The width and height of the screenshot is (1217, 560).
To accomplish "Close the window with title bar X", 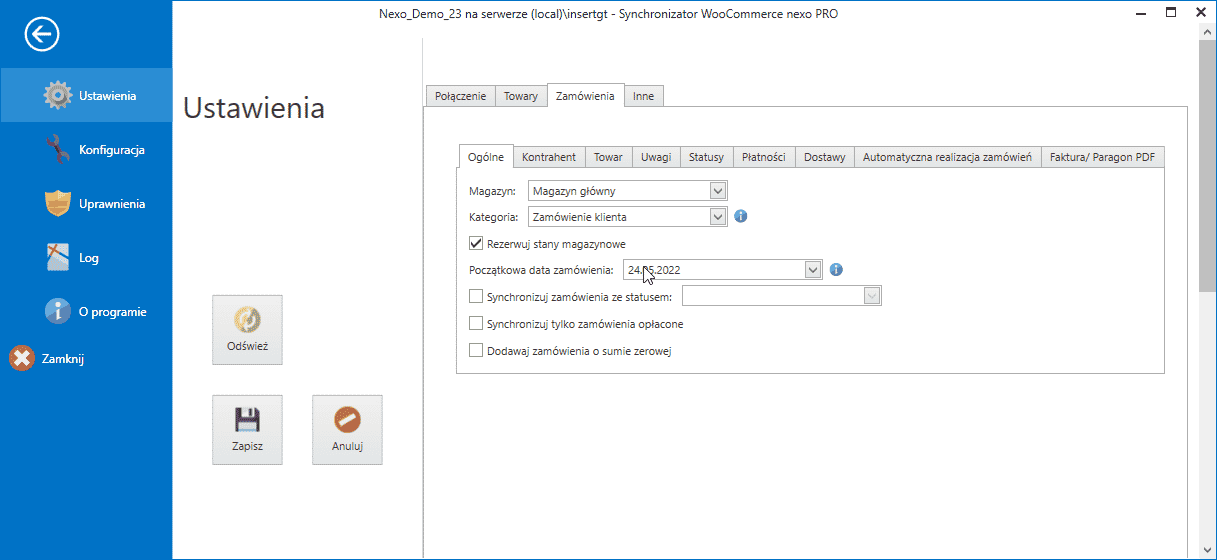I will point(1201,13).
